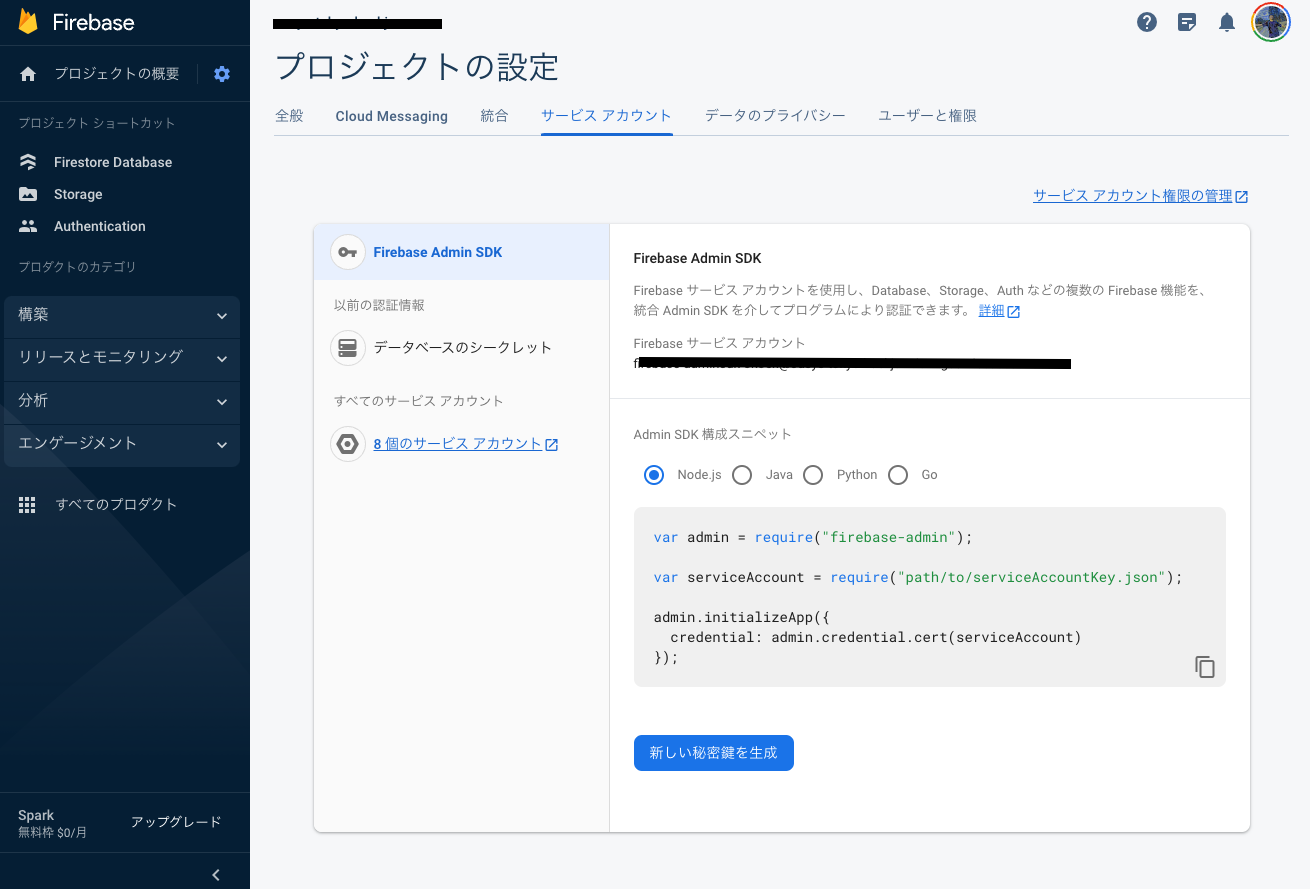Select データベースのシークレット list item
1310x889 pixels.
pos(461,348)
